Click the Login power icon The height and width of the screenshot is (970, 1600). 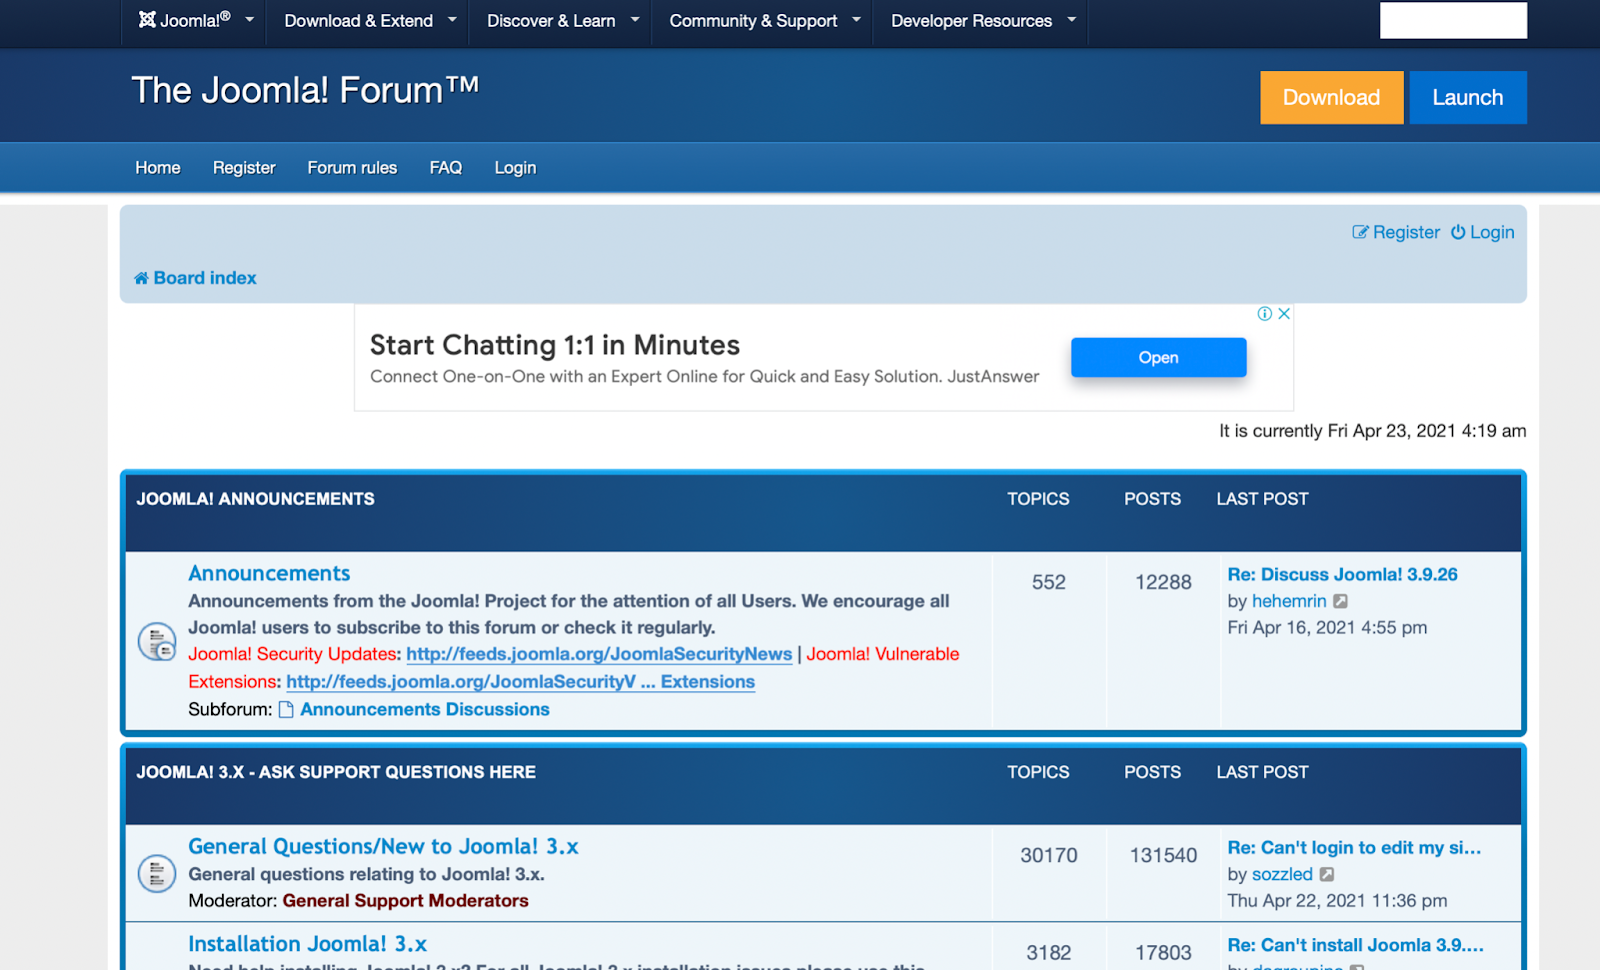tap(1458, 232)
